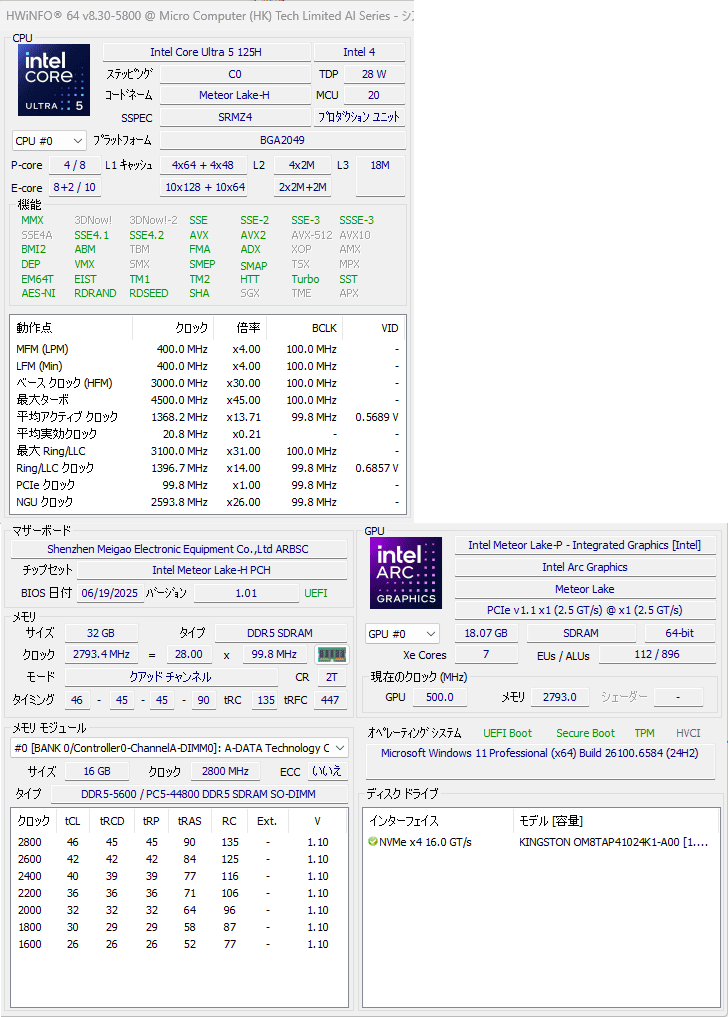Open the GPU #0 selector dropdown

pos(403,634)
